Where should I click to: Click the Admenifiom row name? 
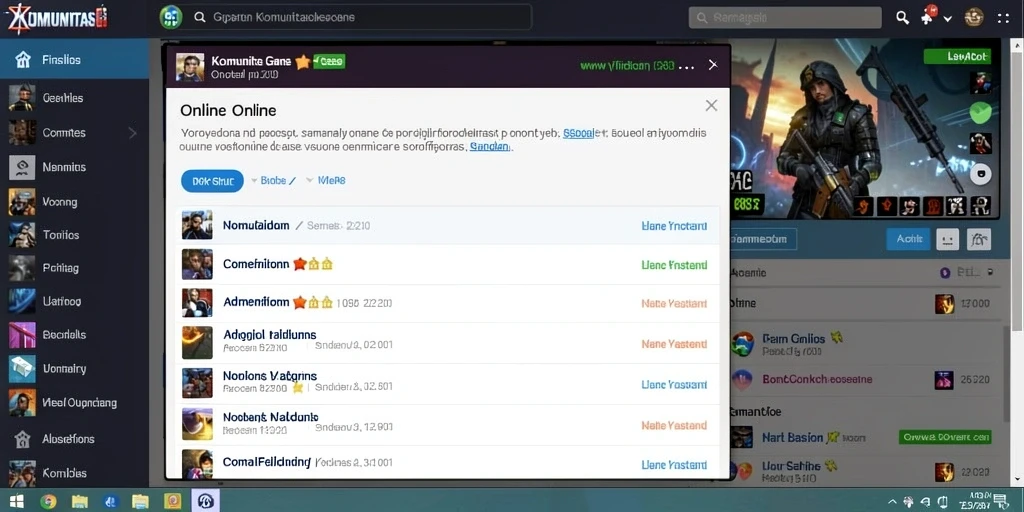pos(256,303)
